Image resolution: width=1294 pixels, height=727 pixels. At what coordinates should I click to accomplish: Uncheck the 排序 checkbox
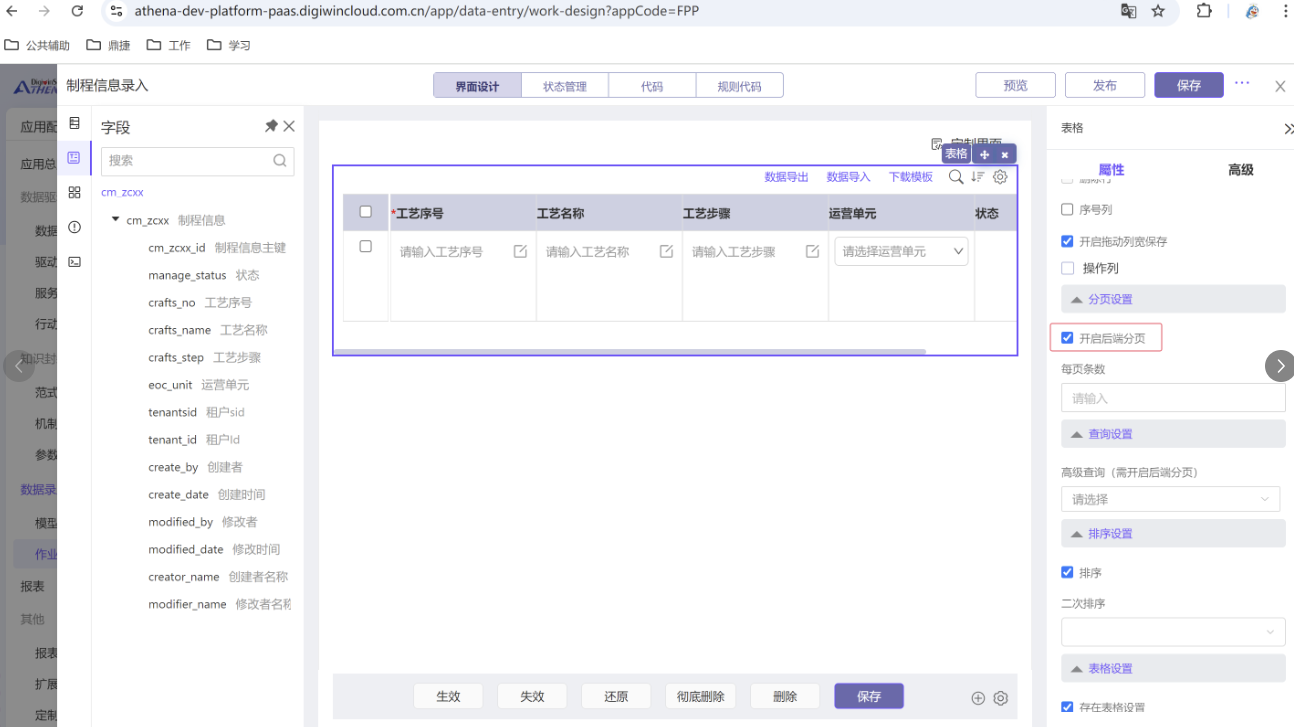click(1067, 572)
